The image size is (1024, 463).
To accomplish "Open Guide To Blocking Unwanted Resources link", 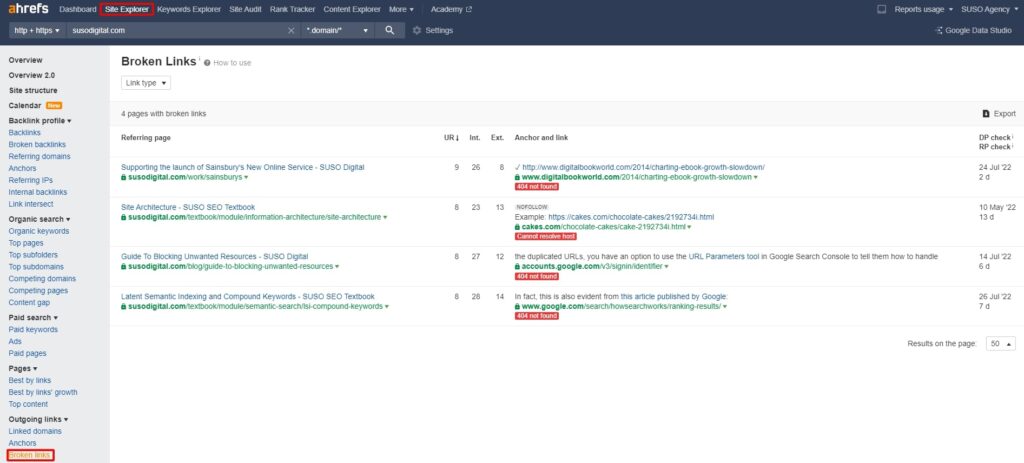I will coord(214,257).
